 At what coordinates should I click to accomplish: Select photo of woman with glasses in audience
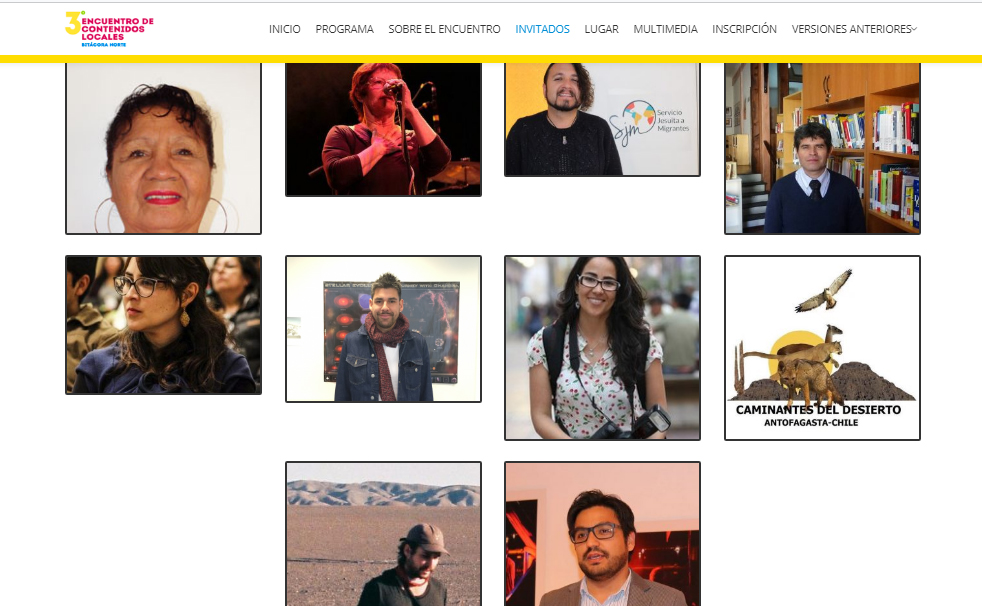point(163,325)
